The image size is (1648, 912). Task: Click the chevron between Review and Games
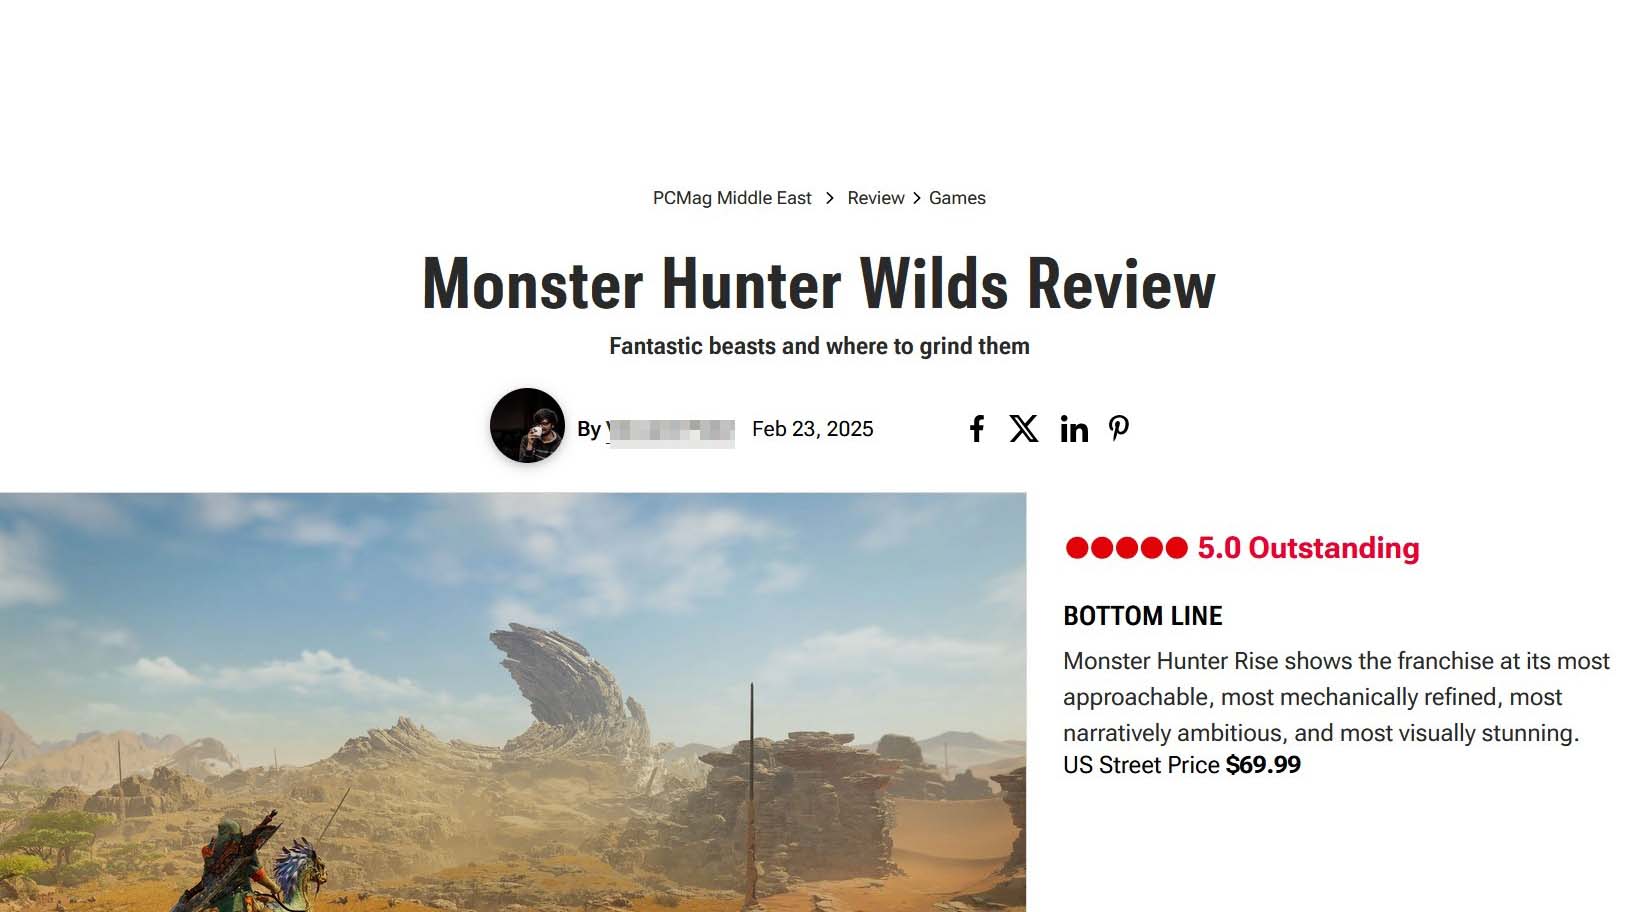tap(916, 198)
